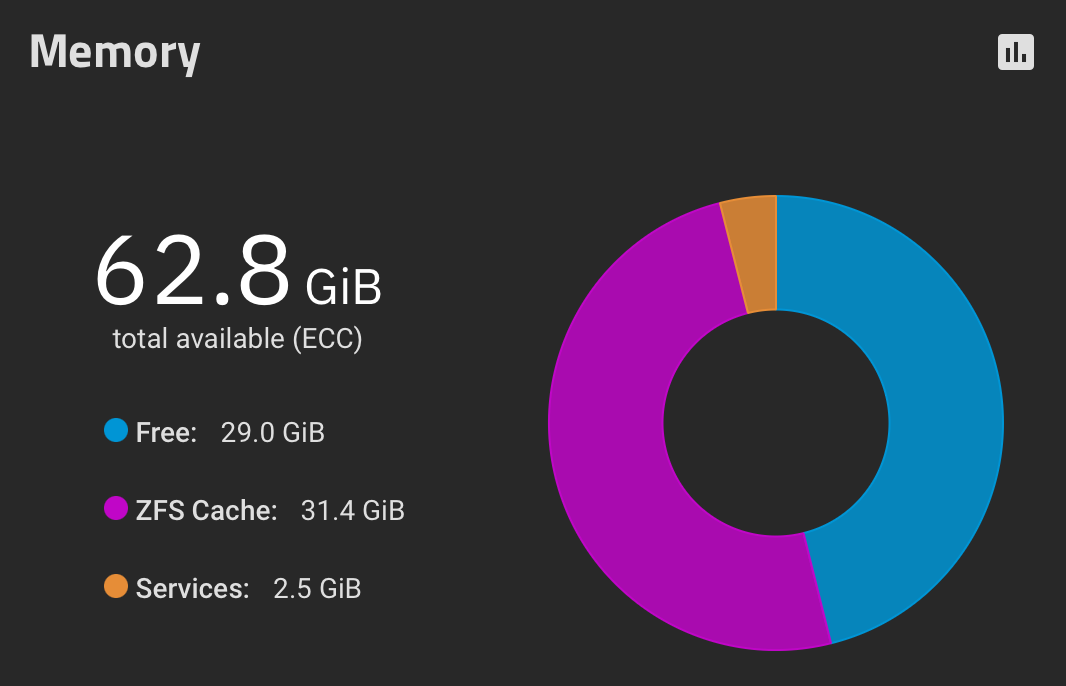
Task: Click the Free: label text
Action: (167, 432)
